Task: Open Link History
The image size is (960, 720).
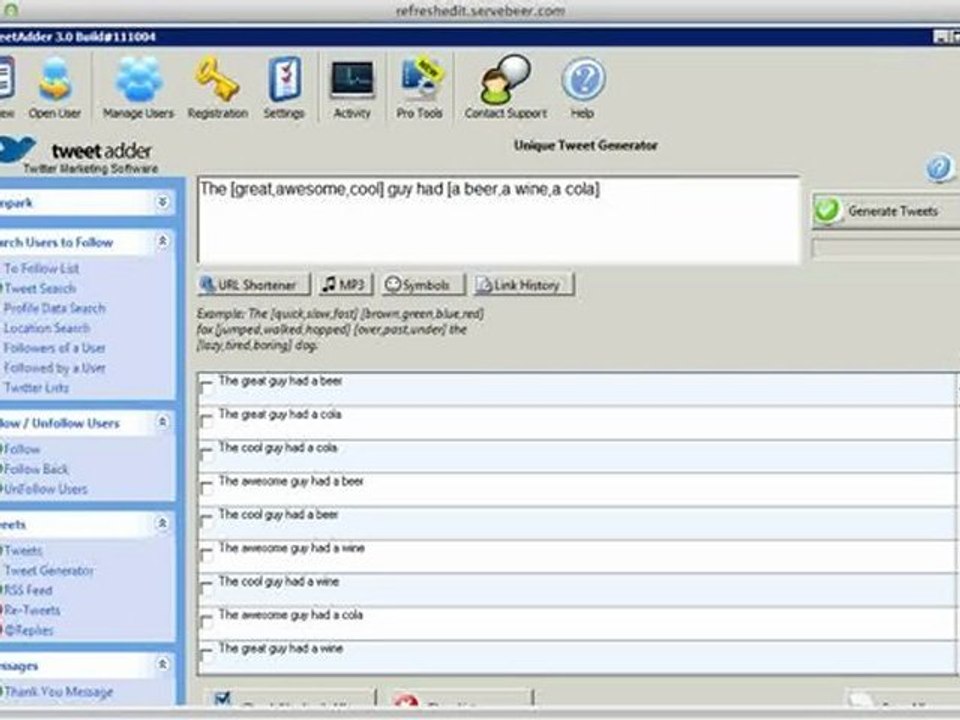Action: coord(523,285)
